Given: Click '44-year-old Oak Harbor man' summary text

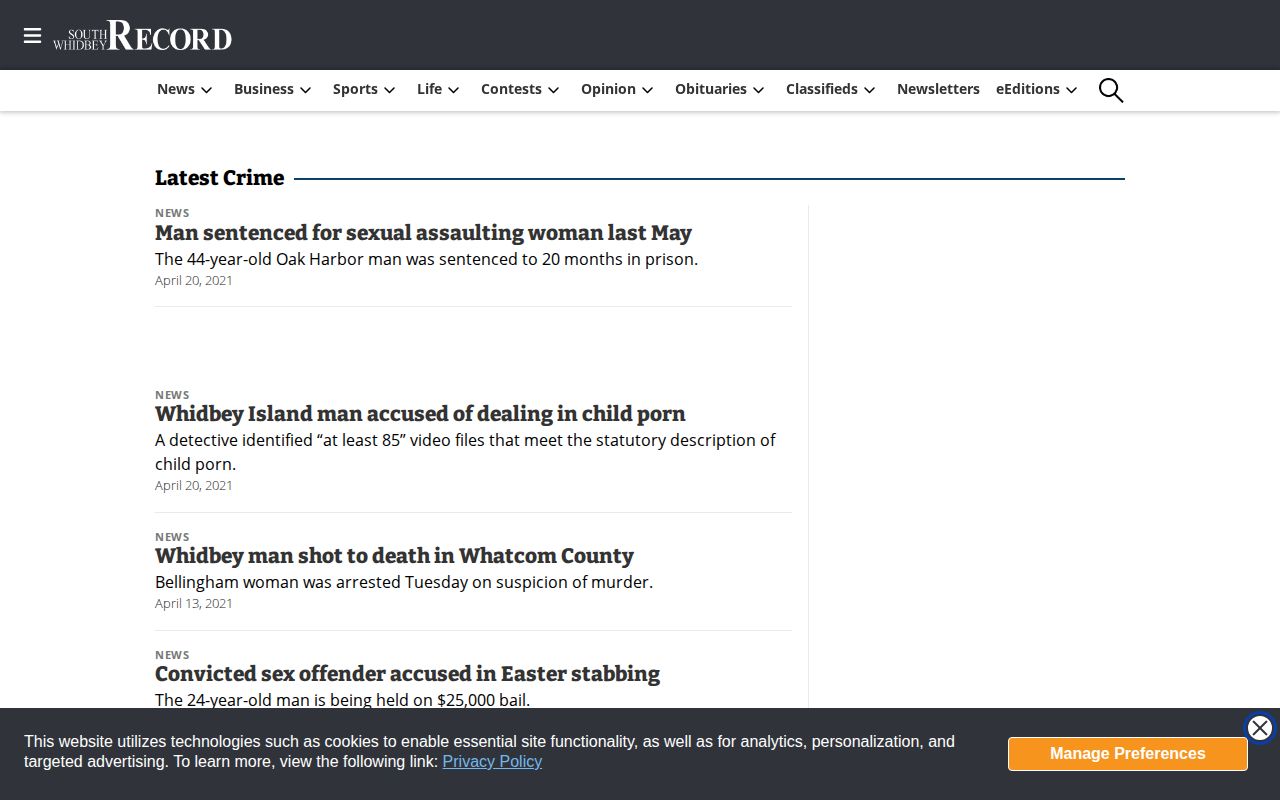Looking at the screenshot, I should (426, 259).
